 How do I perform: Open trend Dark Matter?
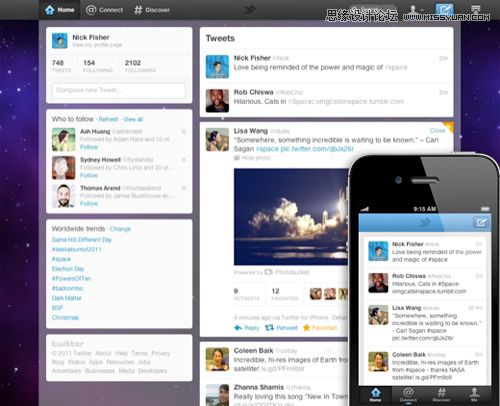66,298
